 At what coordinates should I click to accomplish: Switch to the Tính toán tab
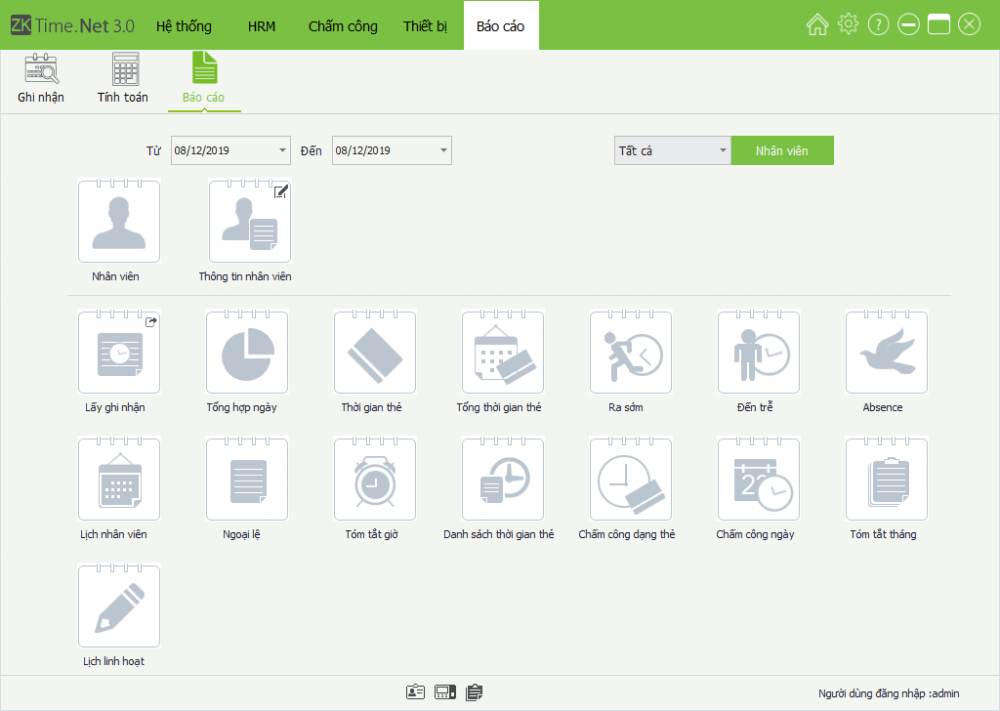(122, 78)
